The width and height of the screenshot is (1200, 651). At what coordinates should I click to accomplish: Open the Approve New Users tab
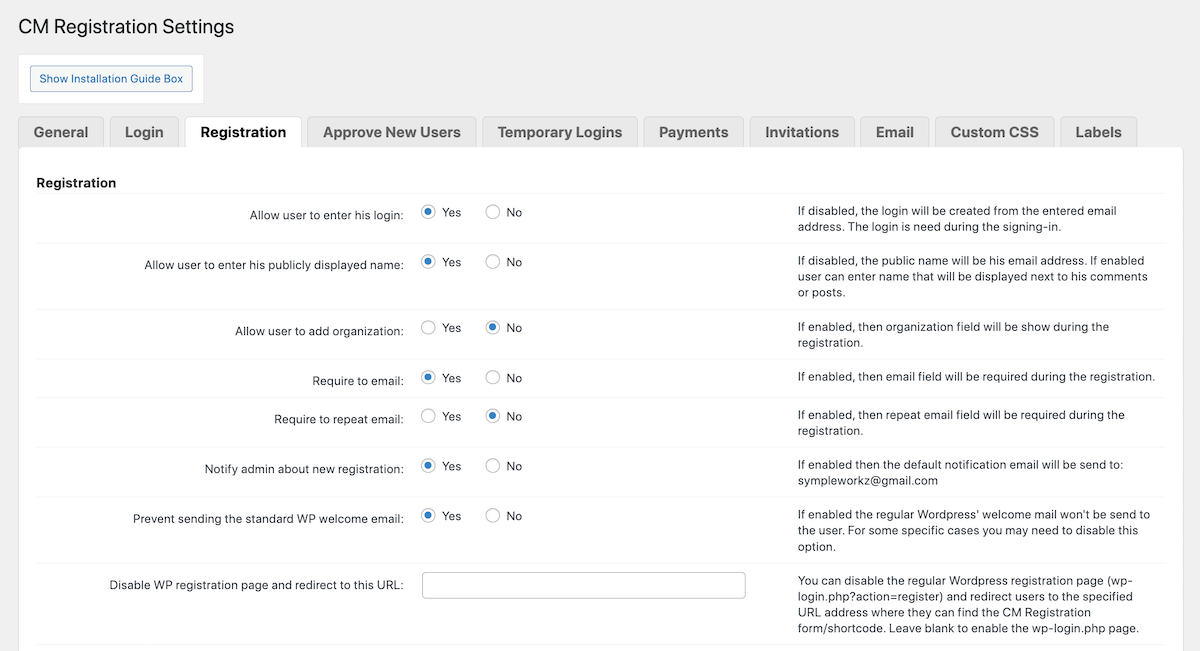coord(392,132)
